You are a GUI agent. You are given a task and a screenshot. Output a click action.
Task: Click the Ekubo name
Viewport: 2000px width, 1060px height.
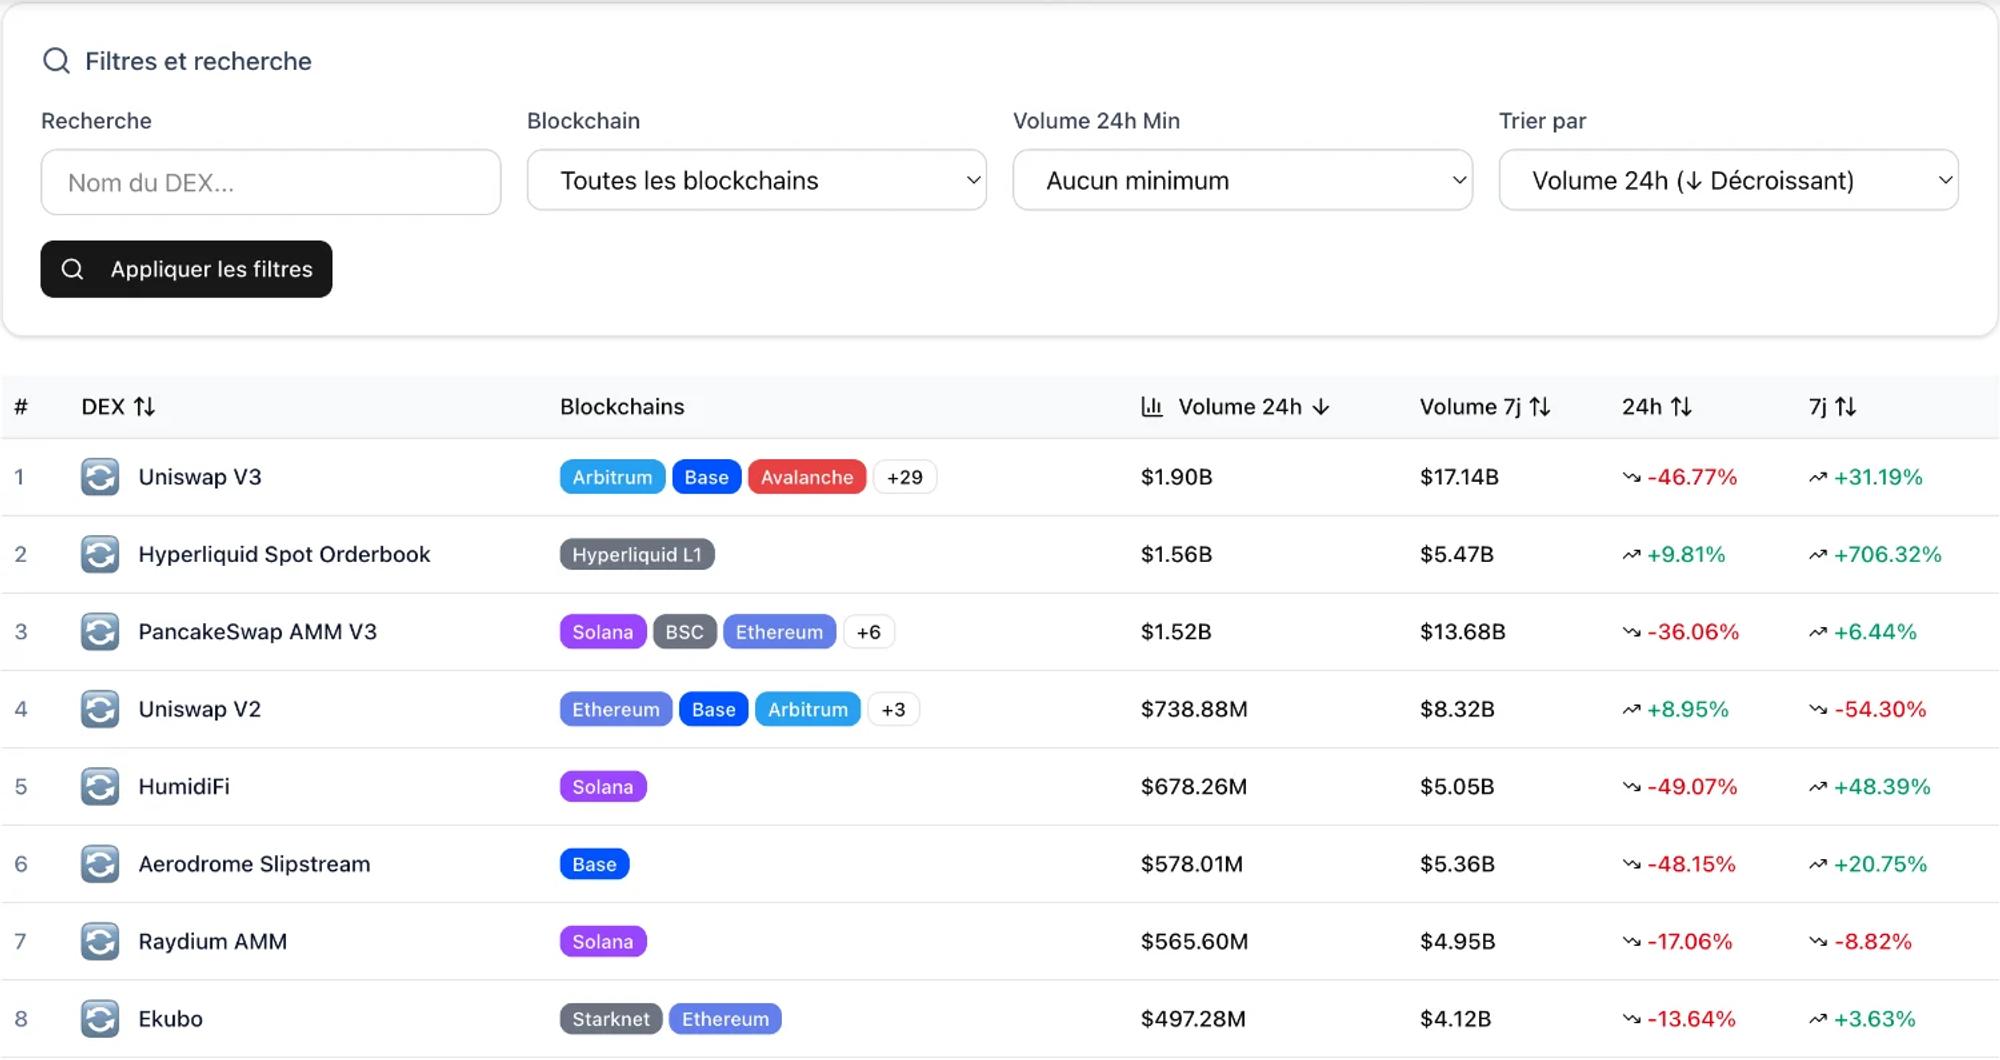[x=170, y=1019]
